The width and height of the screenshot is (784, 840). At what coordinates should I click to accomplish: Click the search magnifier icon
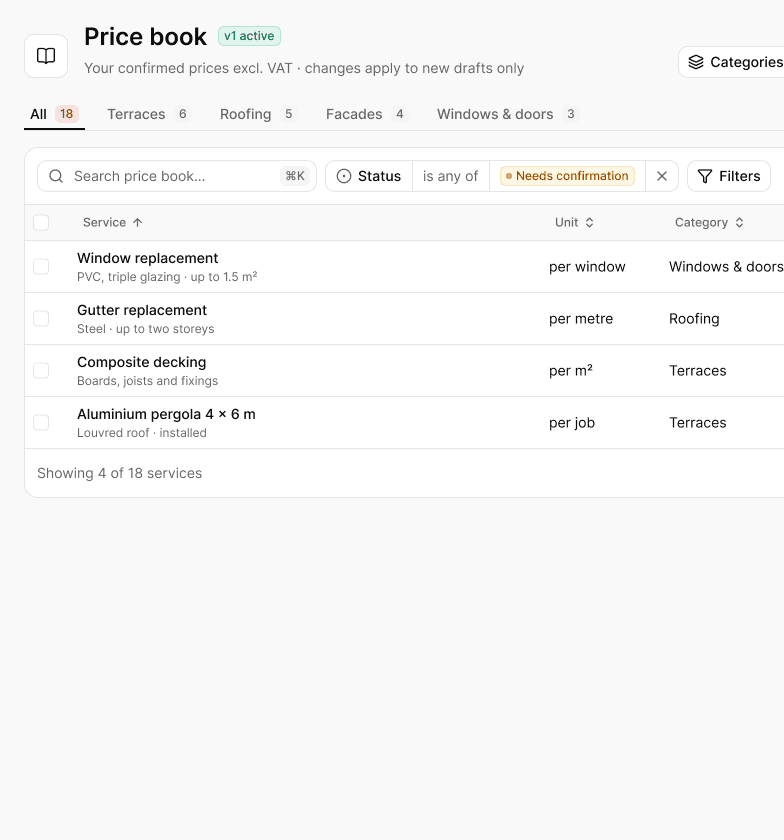[x=56, y=176]
